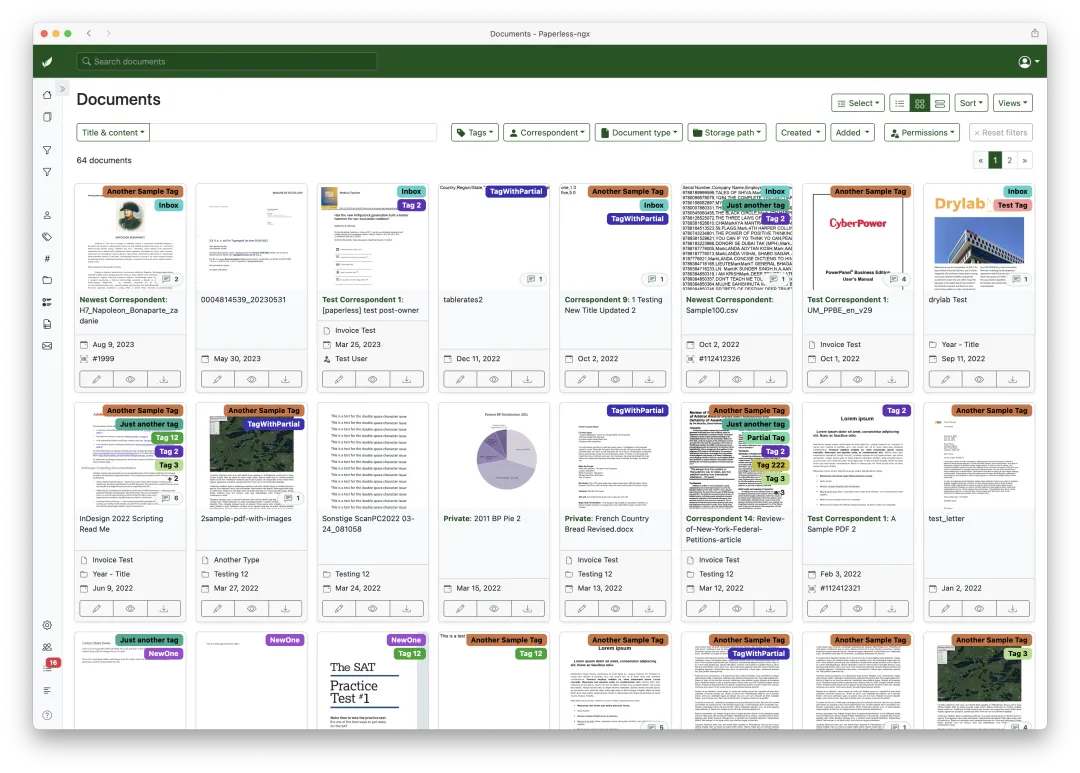Open the Documents icon in sidebar

point(47,117)
